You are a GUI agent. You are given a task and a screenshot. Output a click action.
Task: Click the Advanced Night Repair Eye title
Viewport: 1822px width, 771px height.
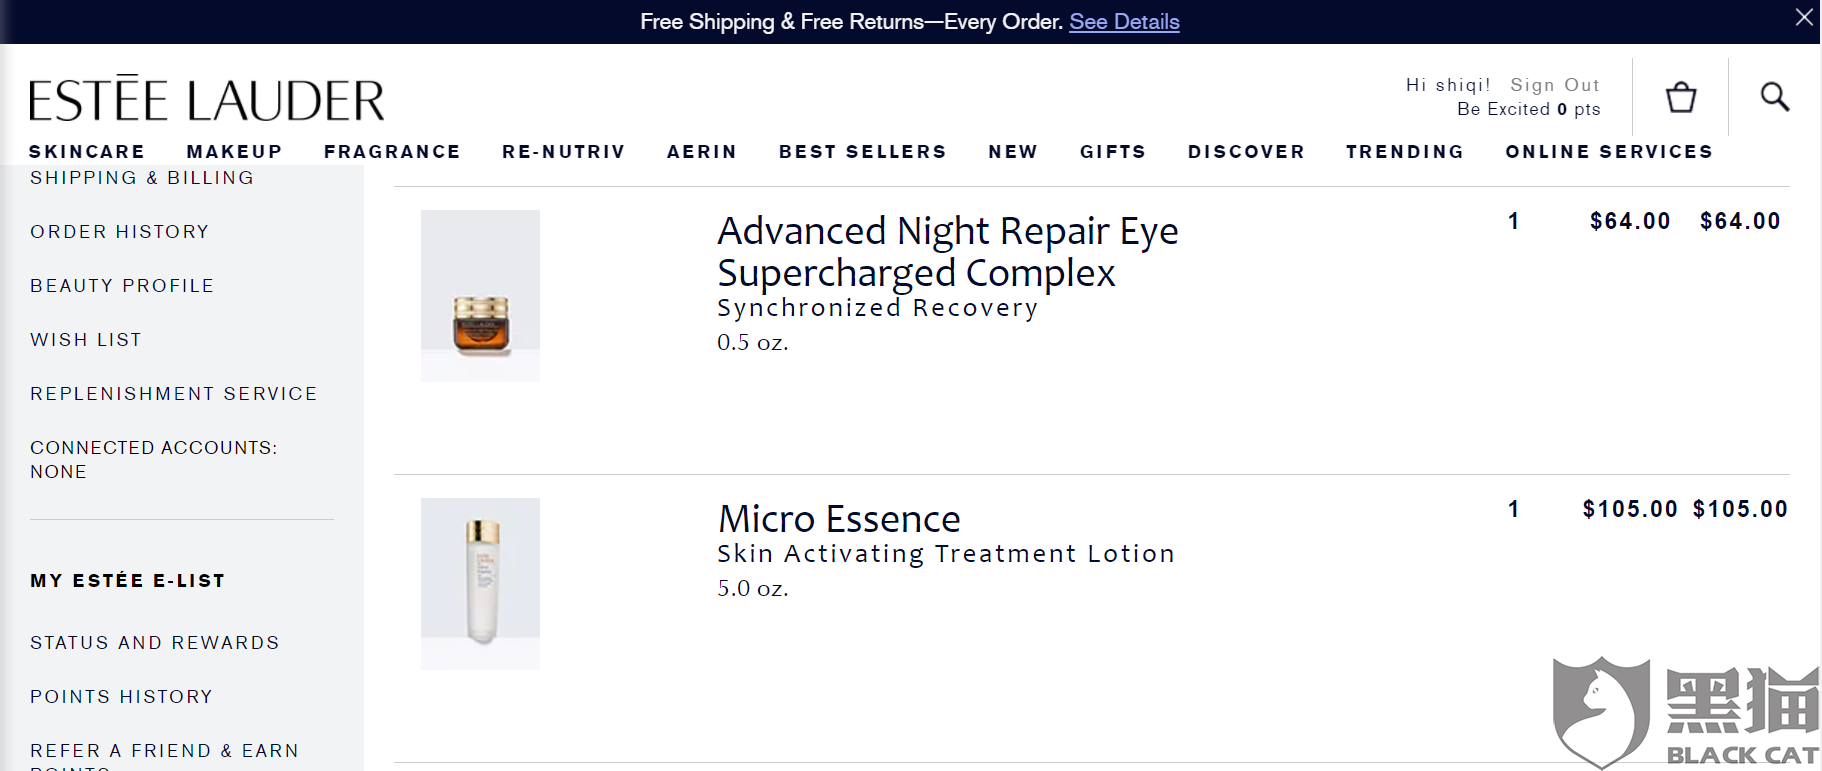[947, 252]
